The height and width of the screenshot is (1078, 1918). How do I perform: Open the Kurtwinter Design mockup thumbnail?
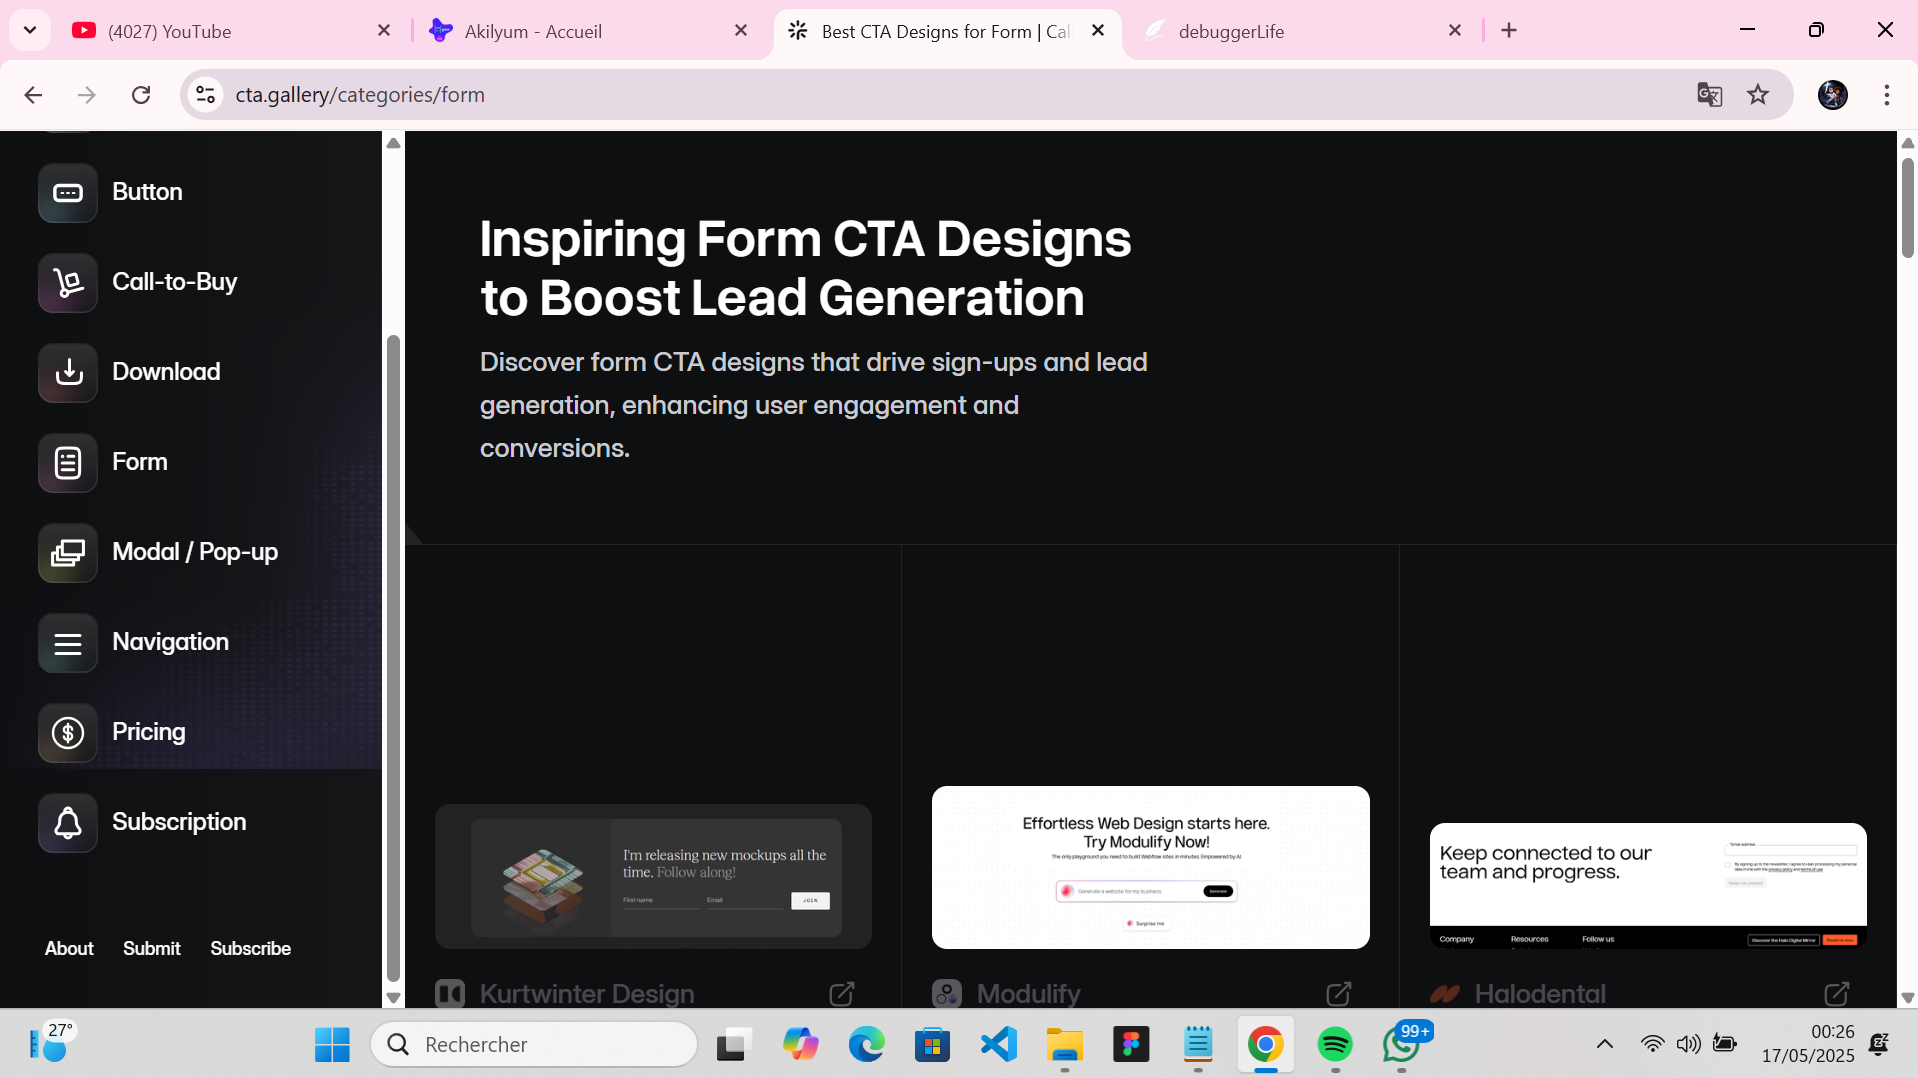click(653, 877)
